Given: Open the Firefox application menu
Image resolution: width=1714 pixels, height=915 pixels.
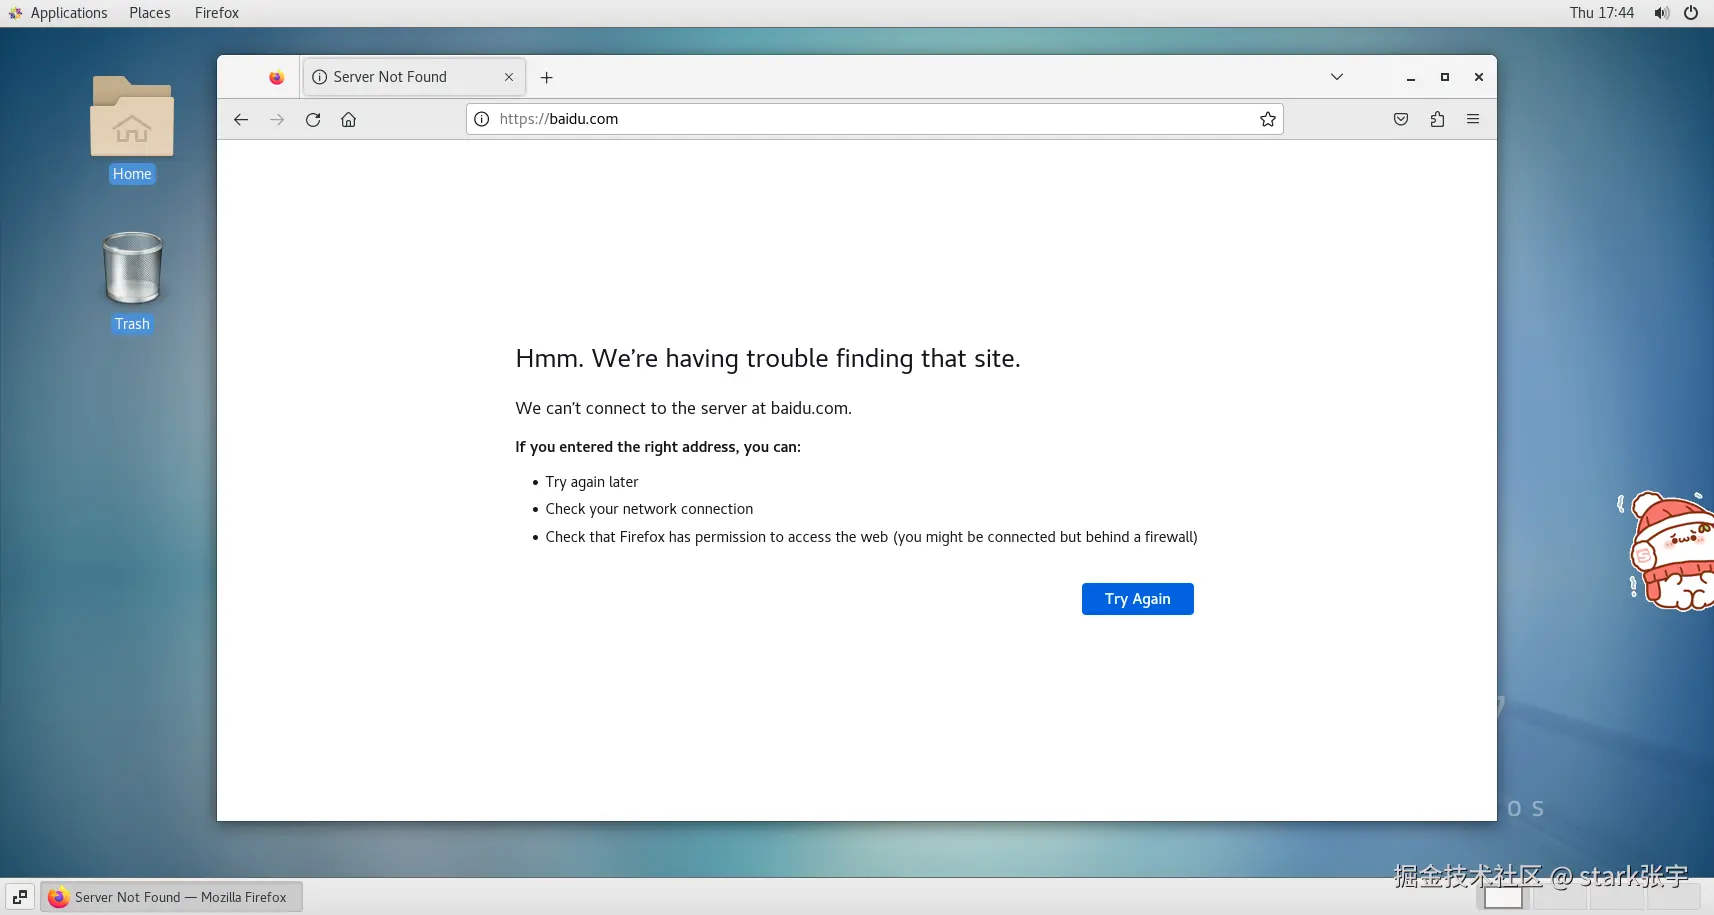Looking at the screenshot, I should click(1473, 119).
